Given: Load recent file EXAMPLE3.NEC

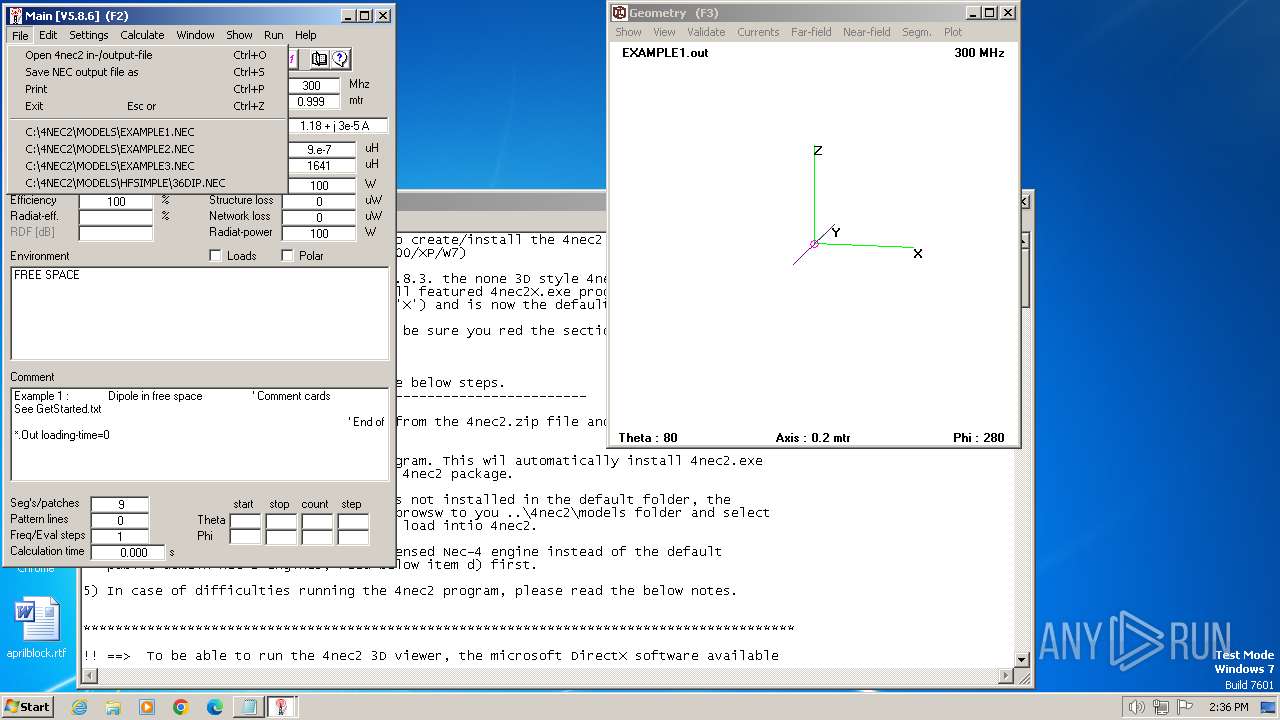Looking at the screenshot, I should pos(147,166).
